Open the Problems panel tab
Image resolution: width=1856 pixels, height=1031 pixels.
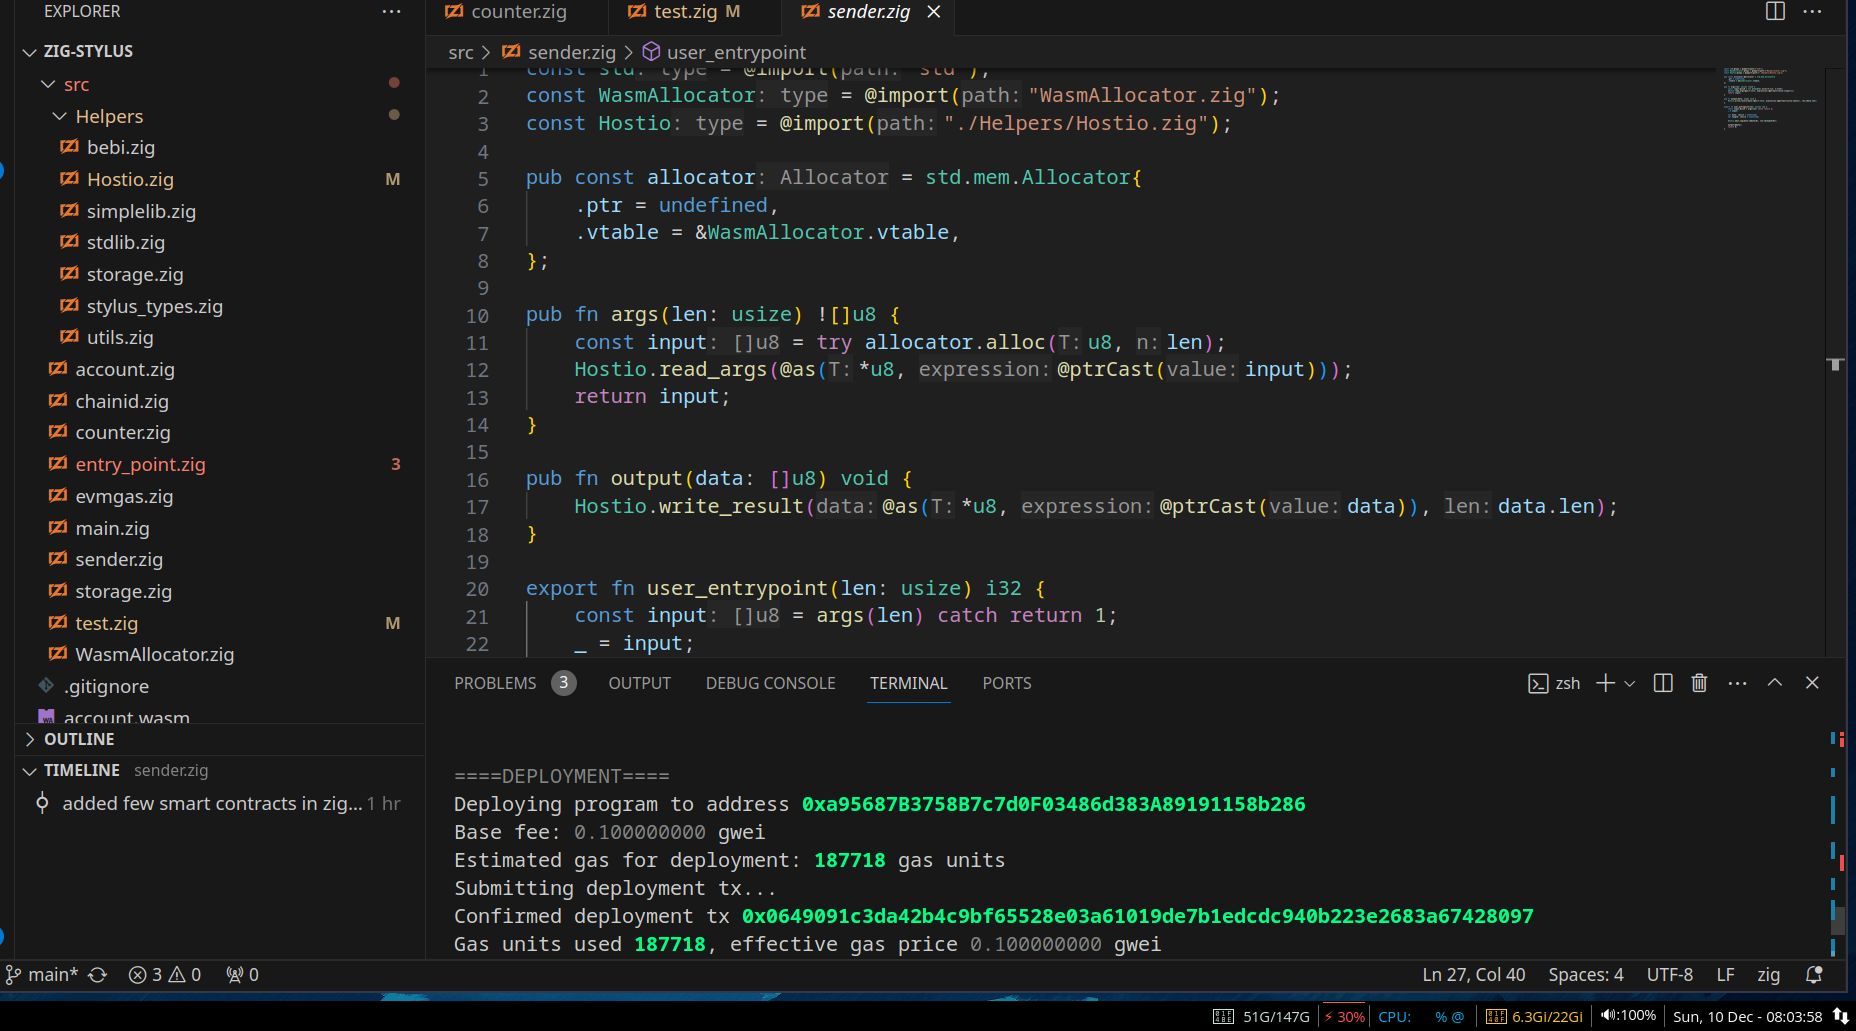click(x=514, y=683)
